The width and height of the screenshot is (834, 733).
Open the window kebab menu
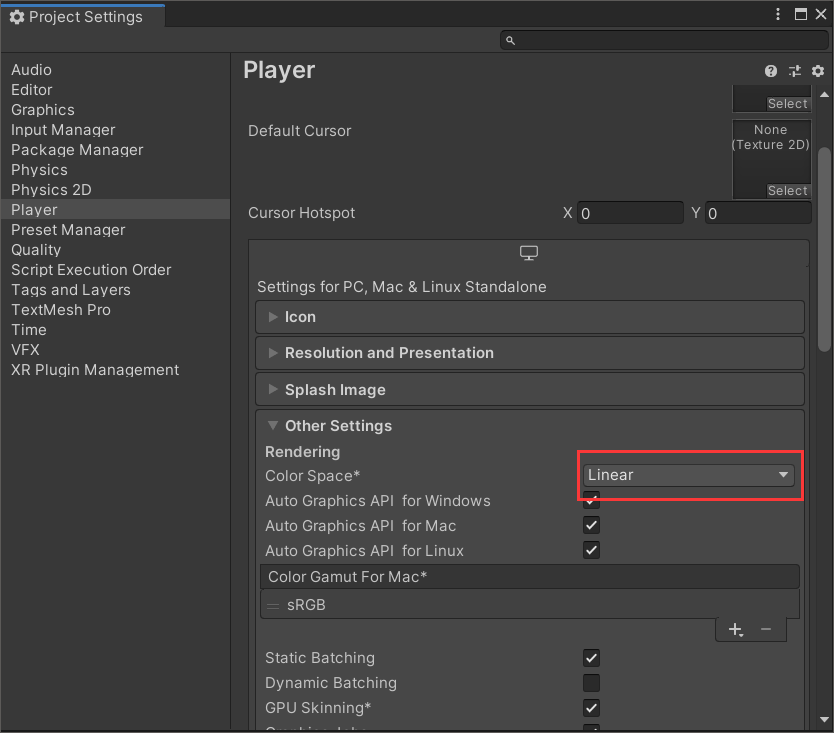[x=778, y=14]
